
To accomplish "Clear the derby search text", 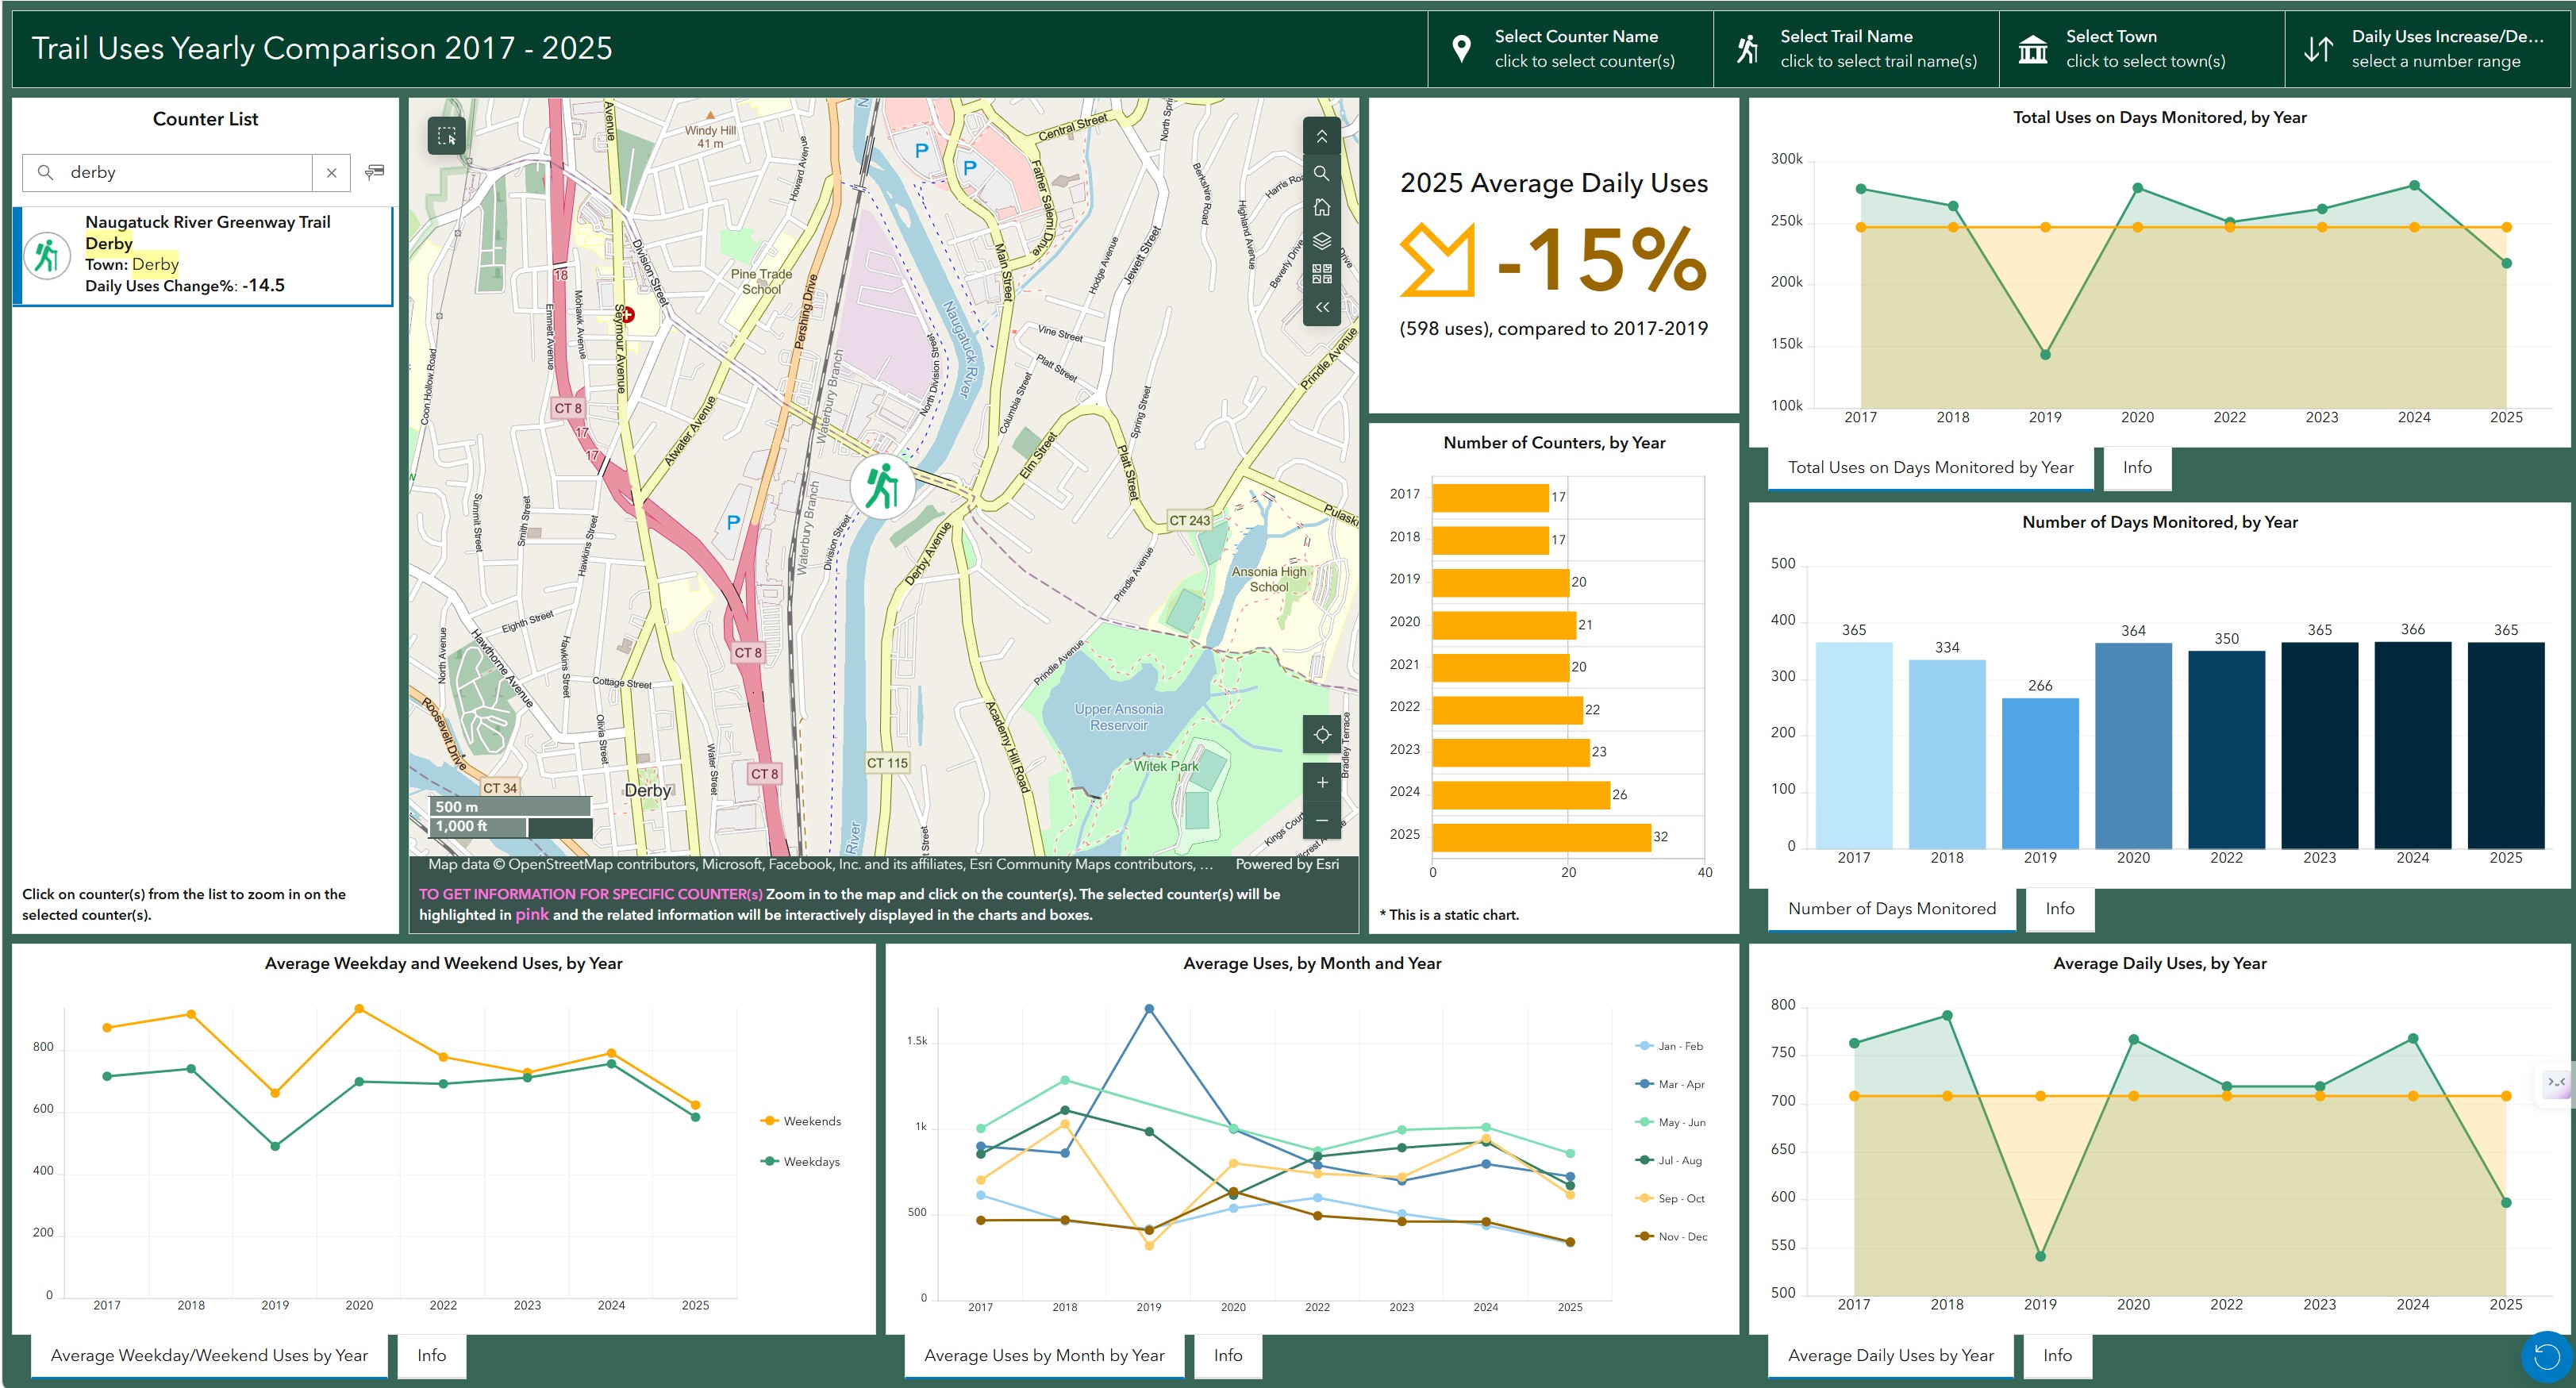I will point(331,173).
